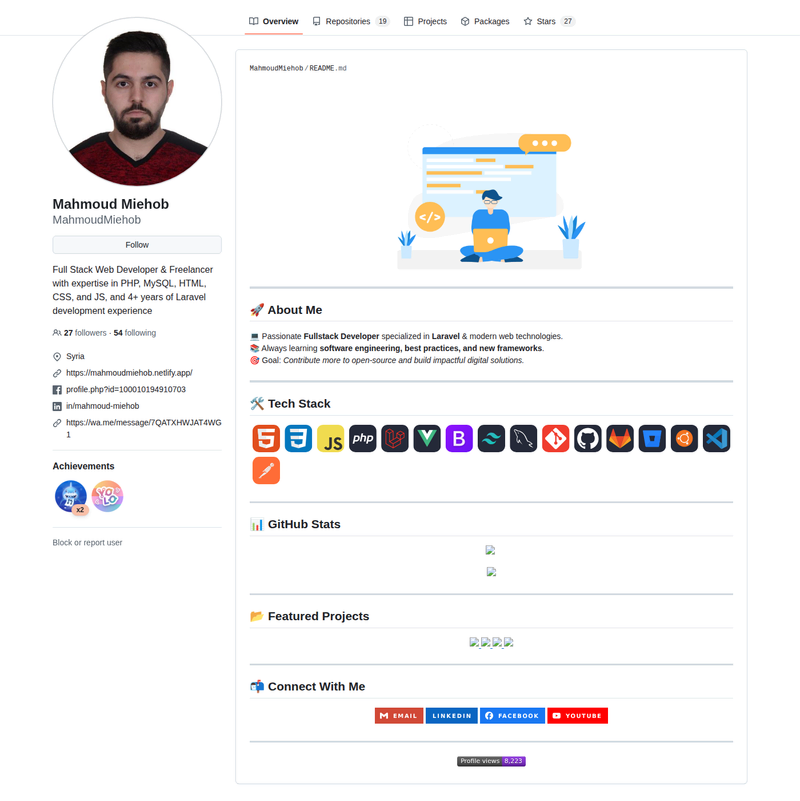Click the last Featured Projects image
This screenshot has height=801, width=800.
[508, 642]
